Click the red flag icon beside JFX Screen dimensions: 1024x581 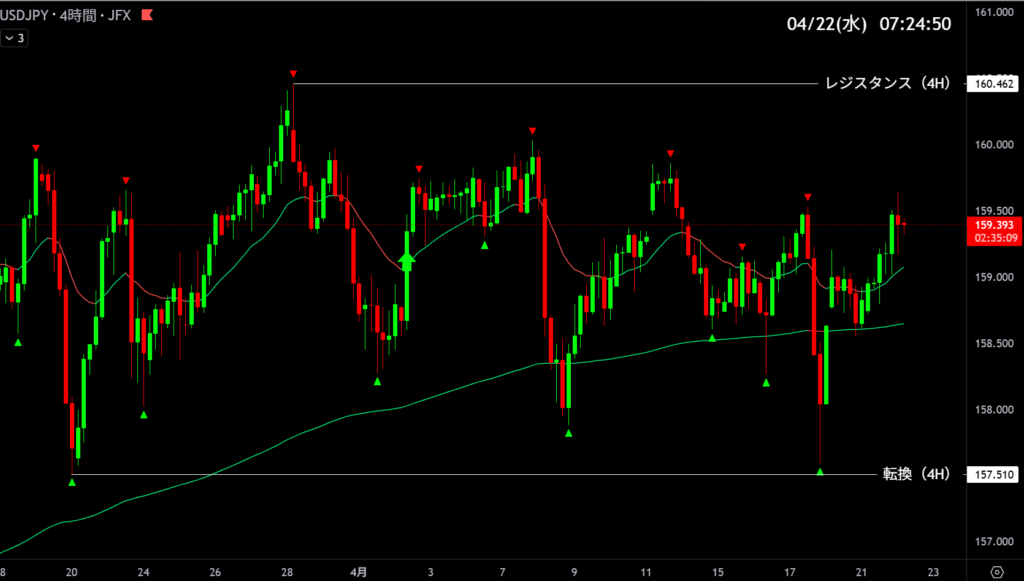[147, 15]
